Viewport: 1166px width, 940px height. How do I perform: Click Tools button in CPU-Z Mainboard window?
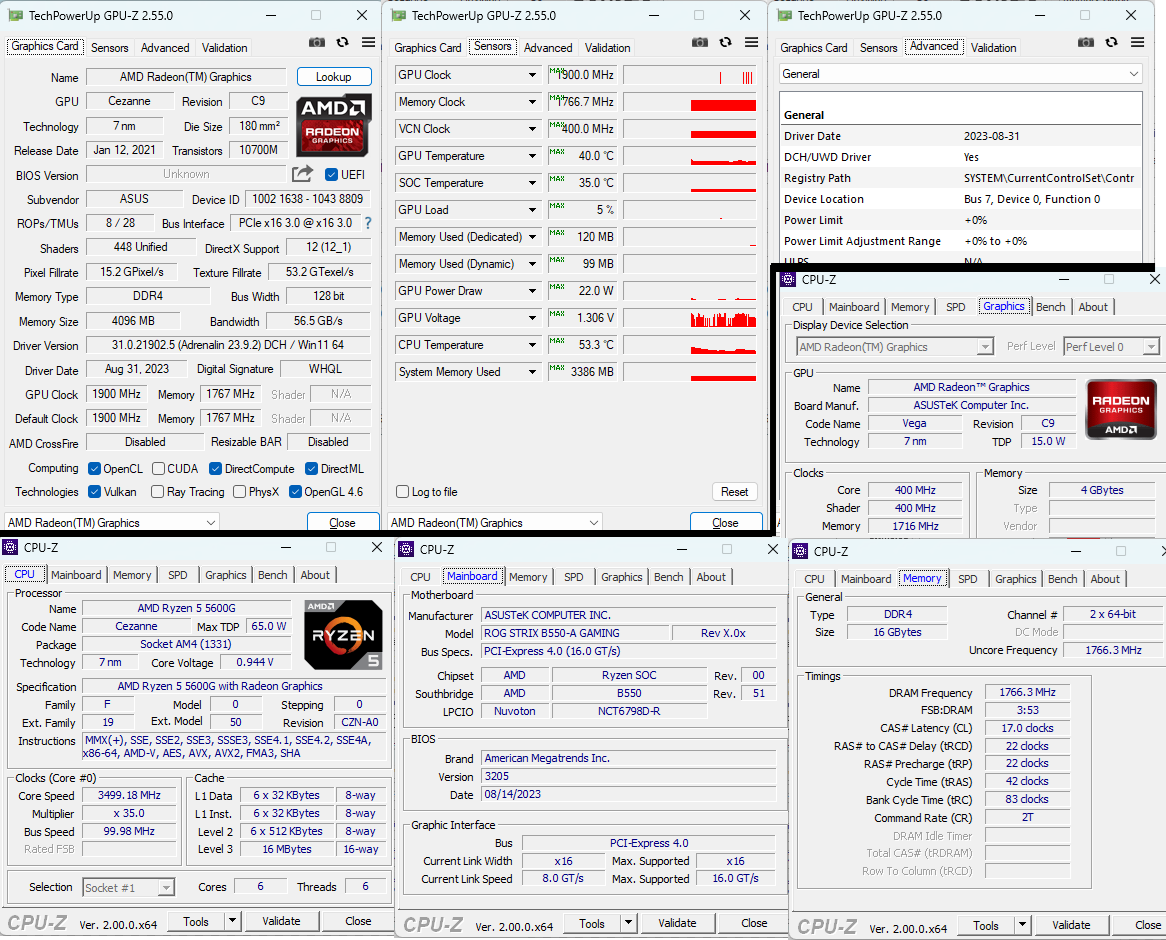tap(592, 924)
